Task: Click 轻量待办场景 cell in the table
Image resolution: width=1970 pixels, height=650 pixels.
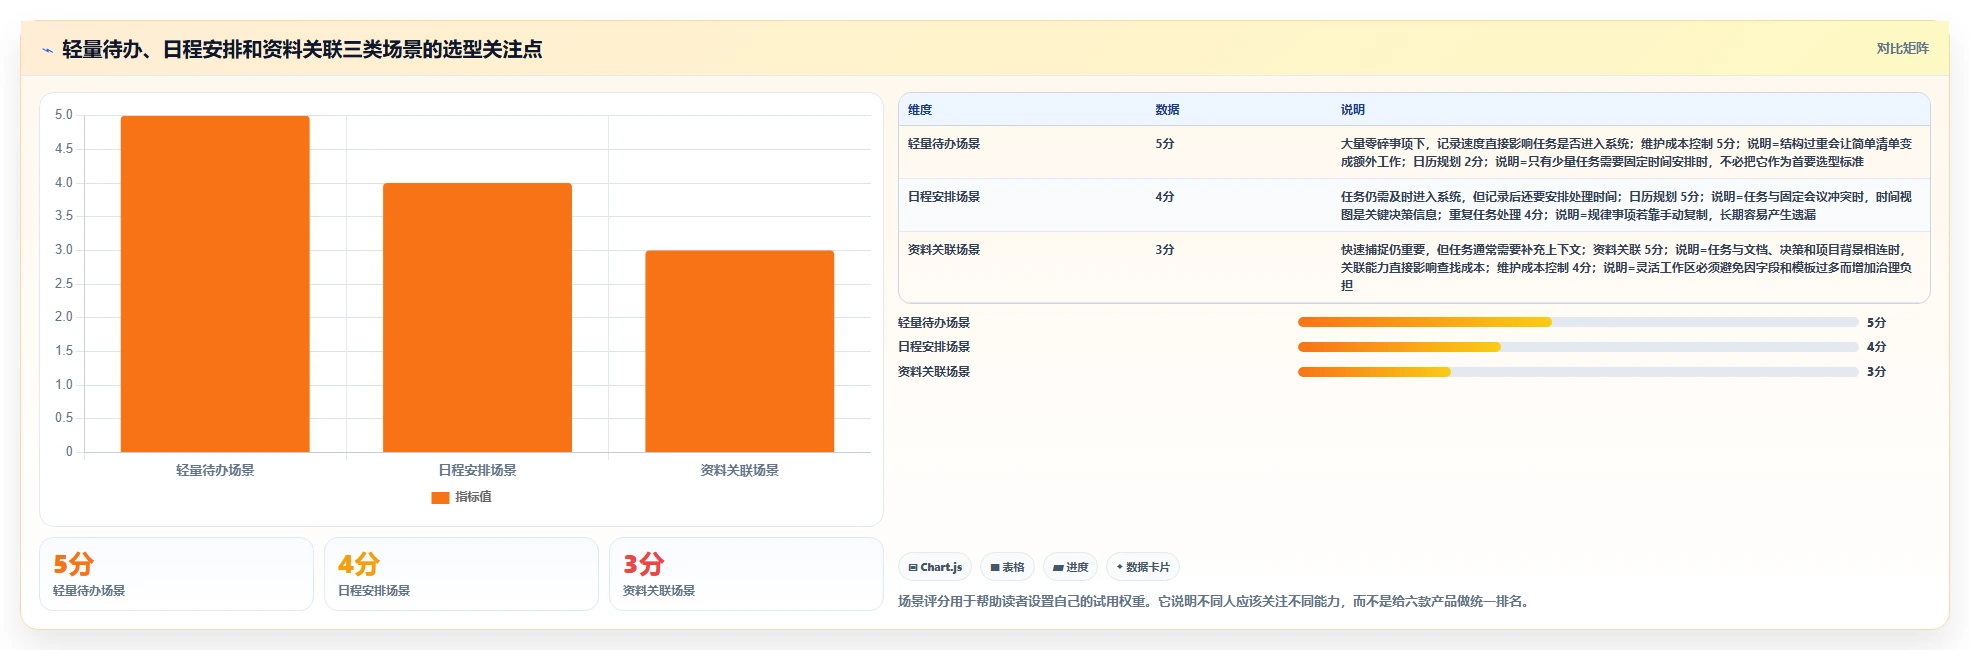Action: (944, 144)
